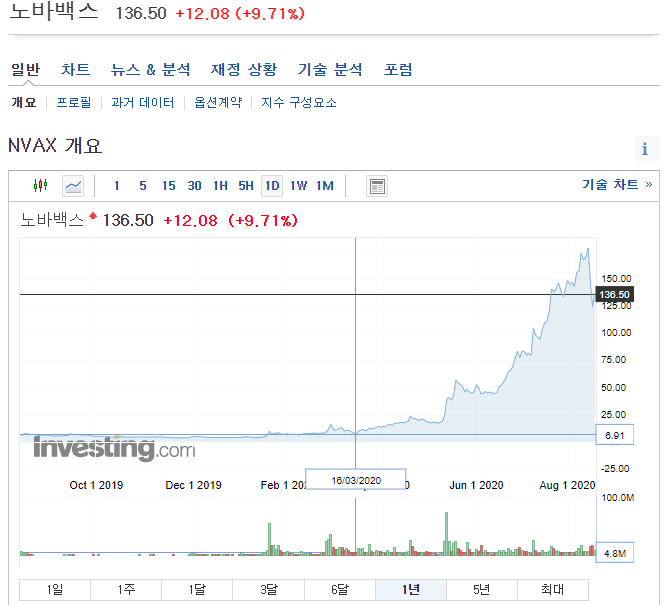The height and width of the screenshot is (605, 672).
Task: Click the 100.0M volume axis label
Action: coord(618,497)
